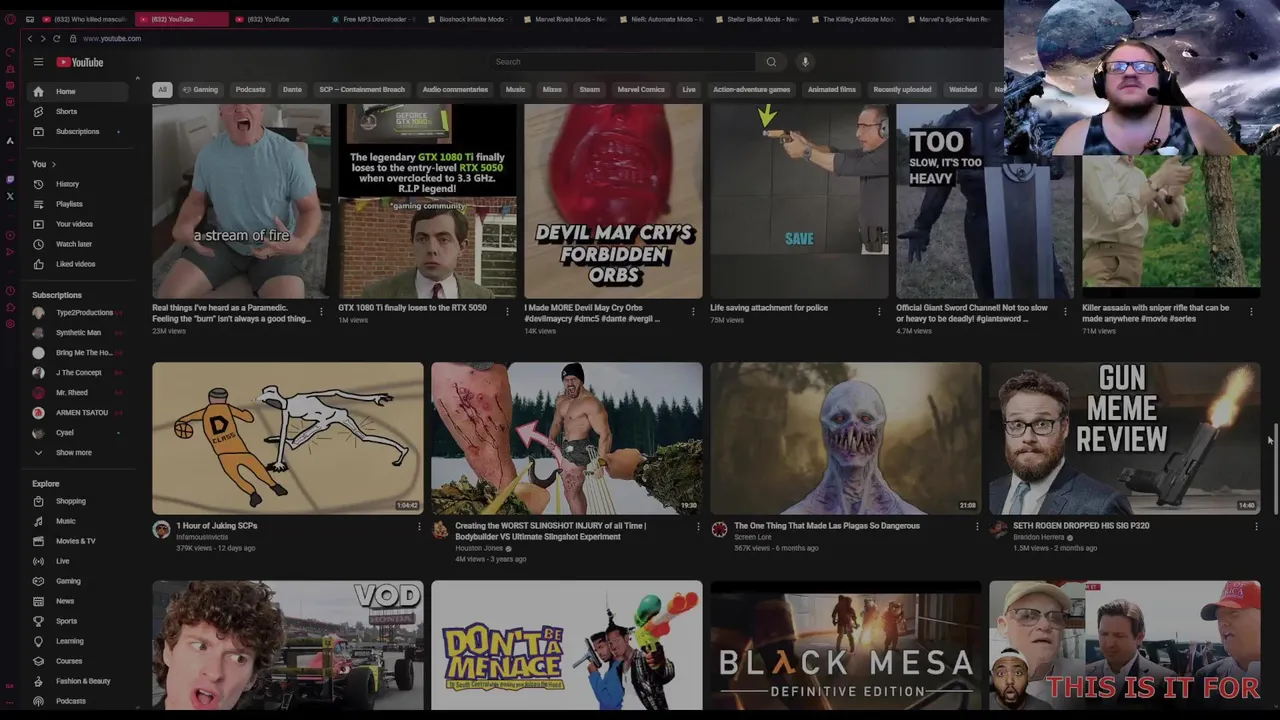Open menu for GTX 1080 Ti short
Screen dimensions: 1280x720
click(507, 312)
